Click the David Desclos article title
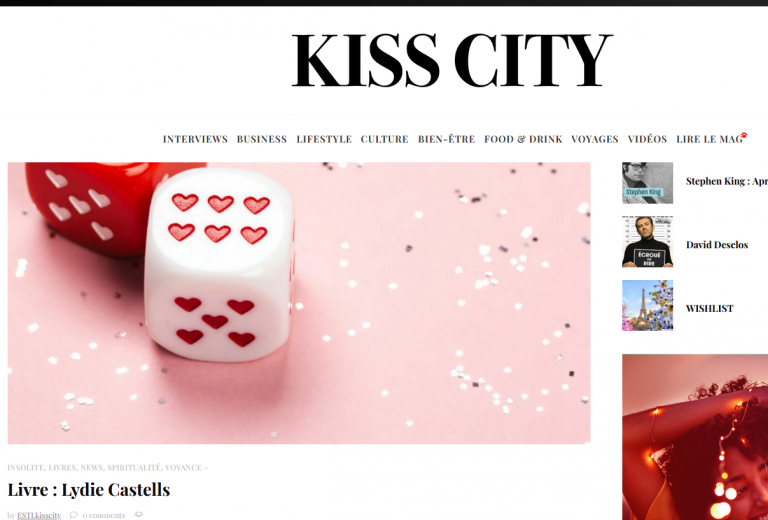Viewport: 768px width, 520px height. [x=717, y=245]
